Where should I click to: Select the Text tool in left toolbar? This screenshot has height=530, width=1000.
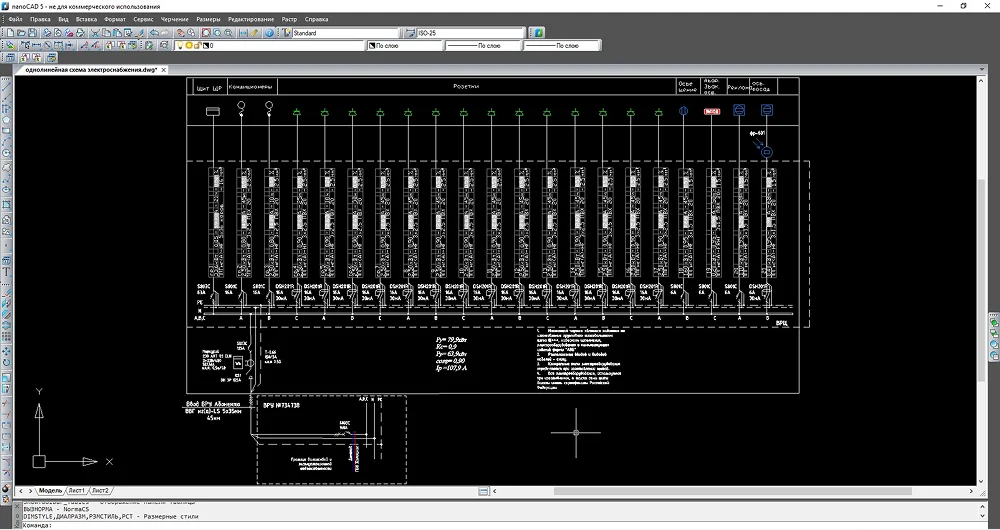[x=6, y=270]
